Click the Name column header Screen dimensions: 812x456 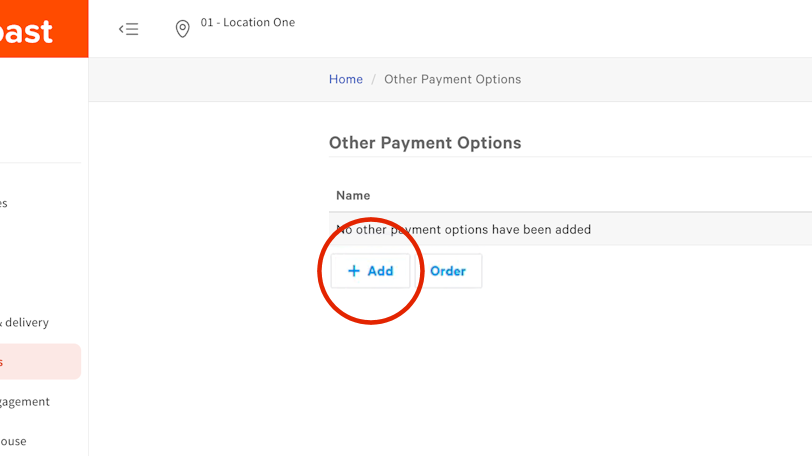[353, 195]
